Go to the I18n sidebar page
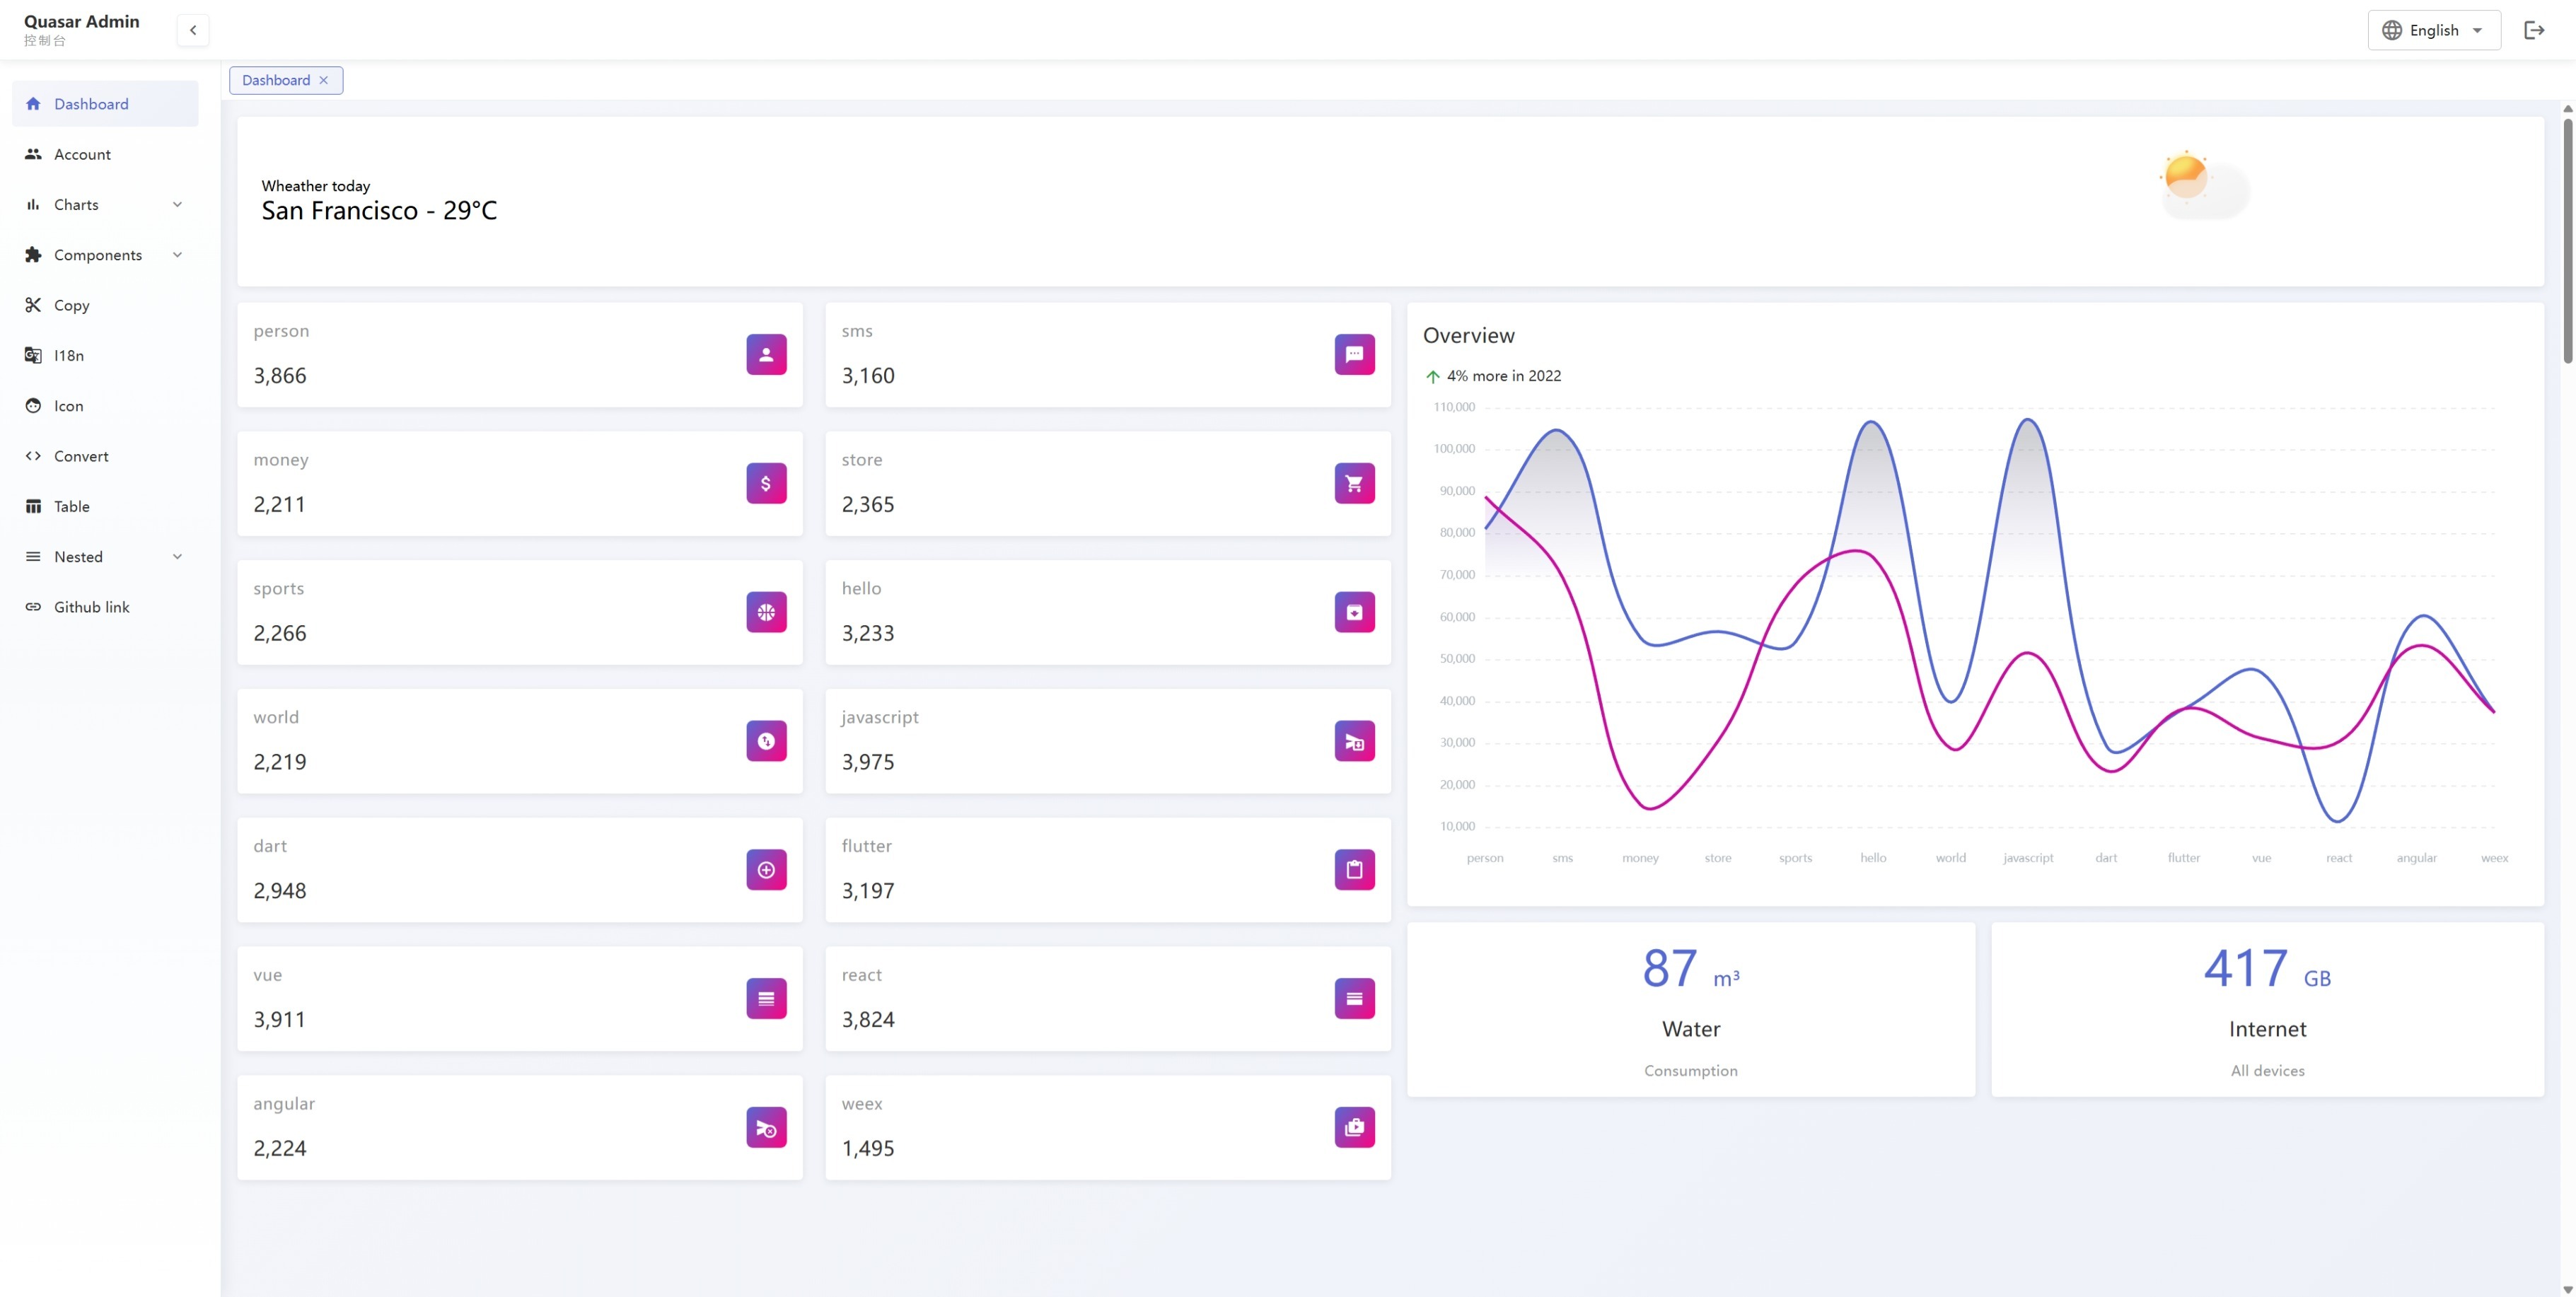 pos(69,356)
